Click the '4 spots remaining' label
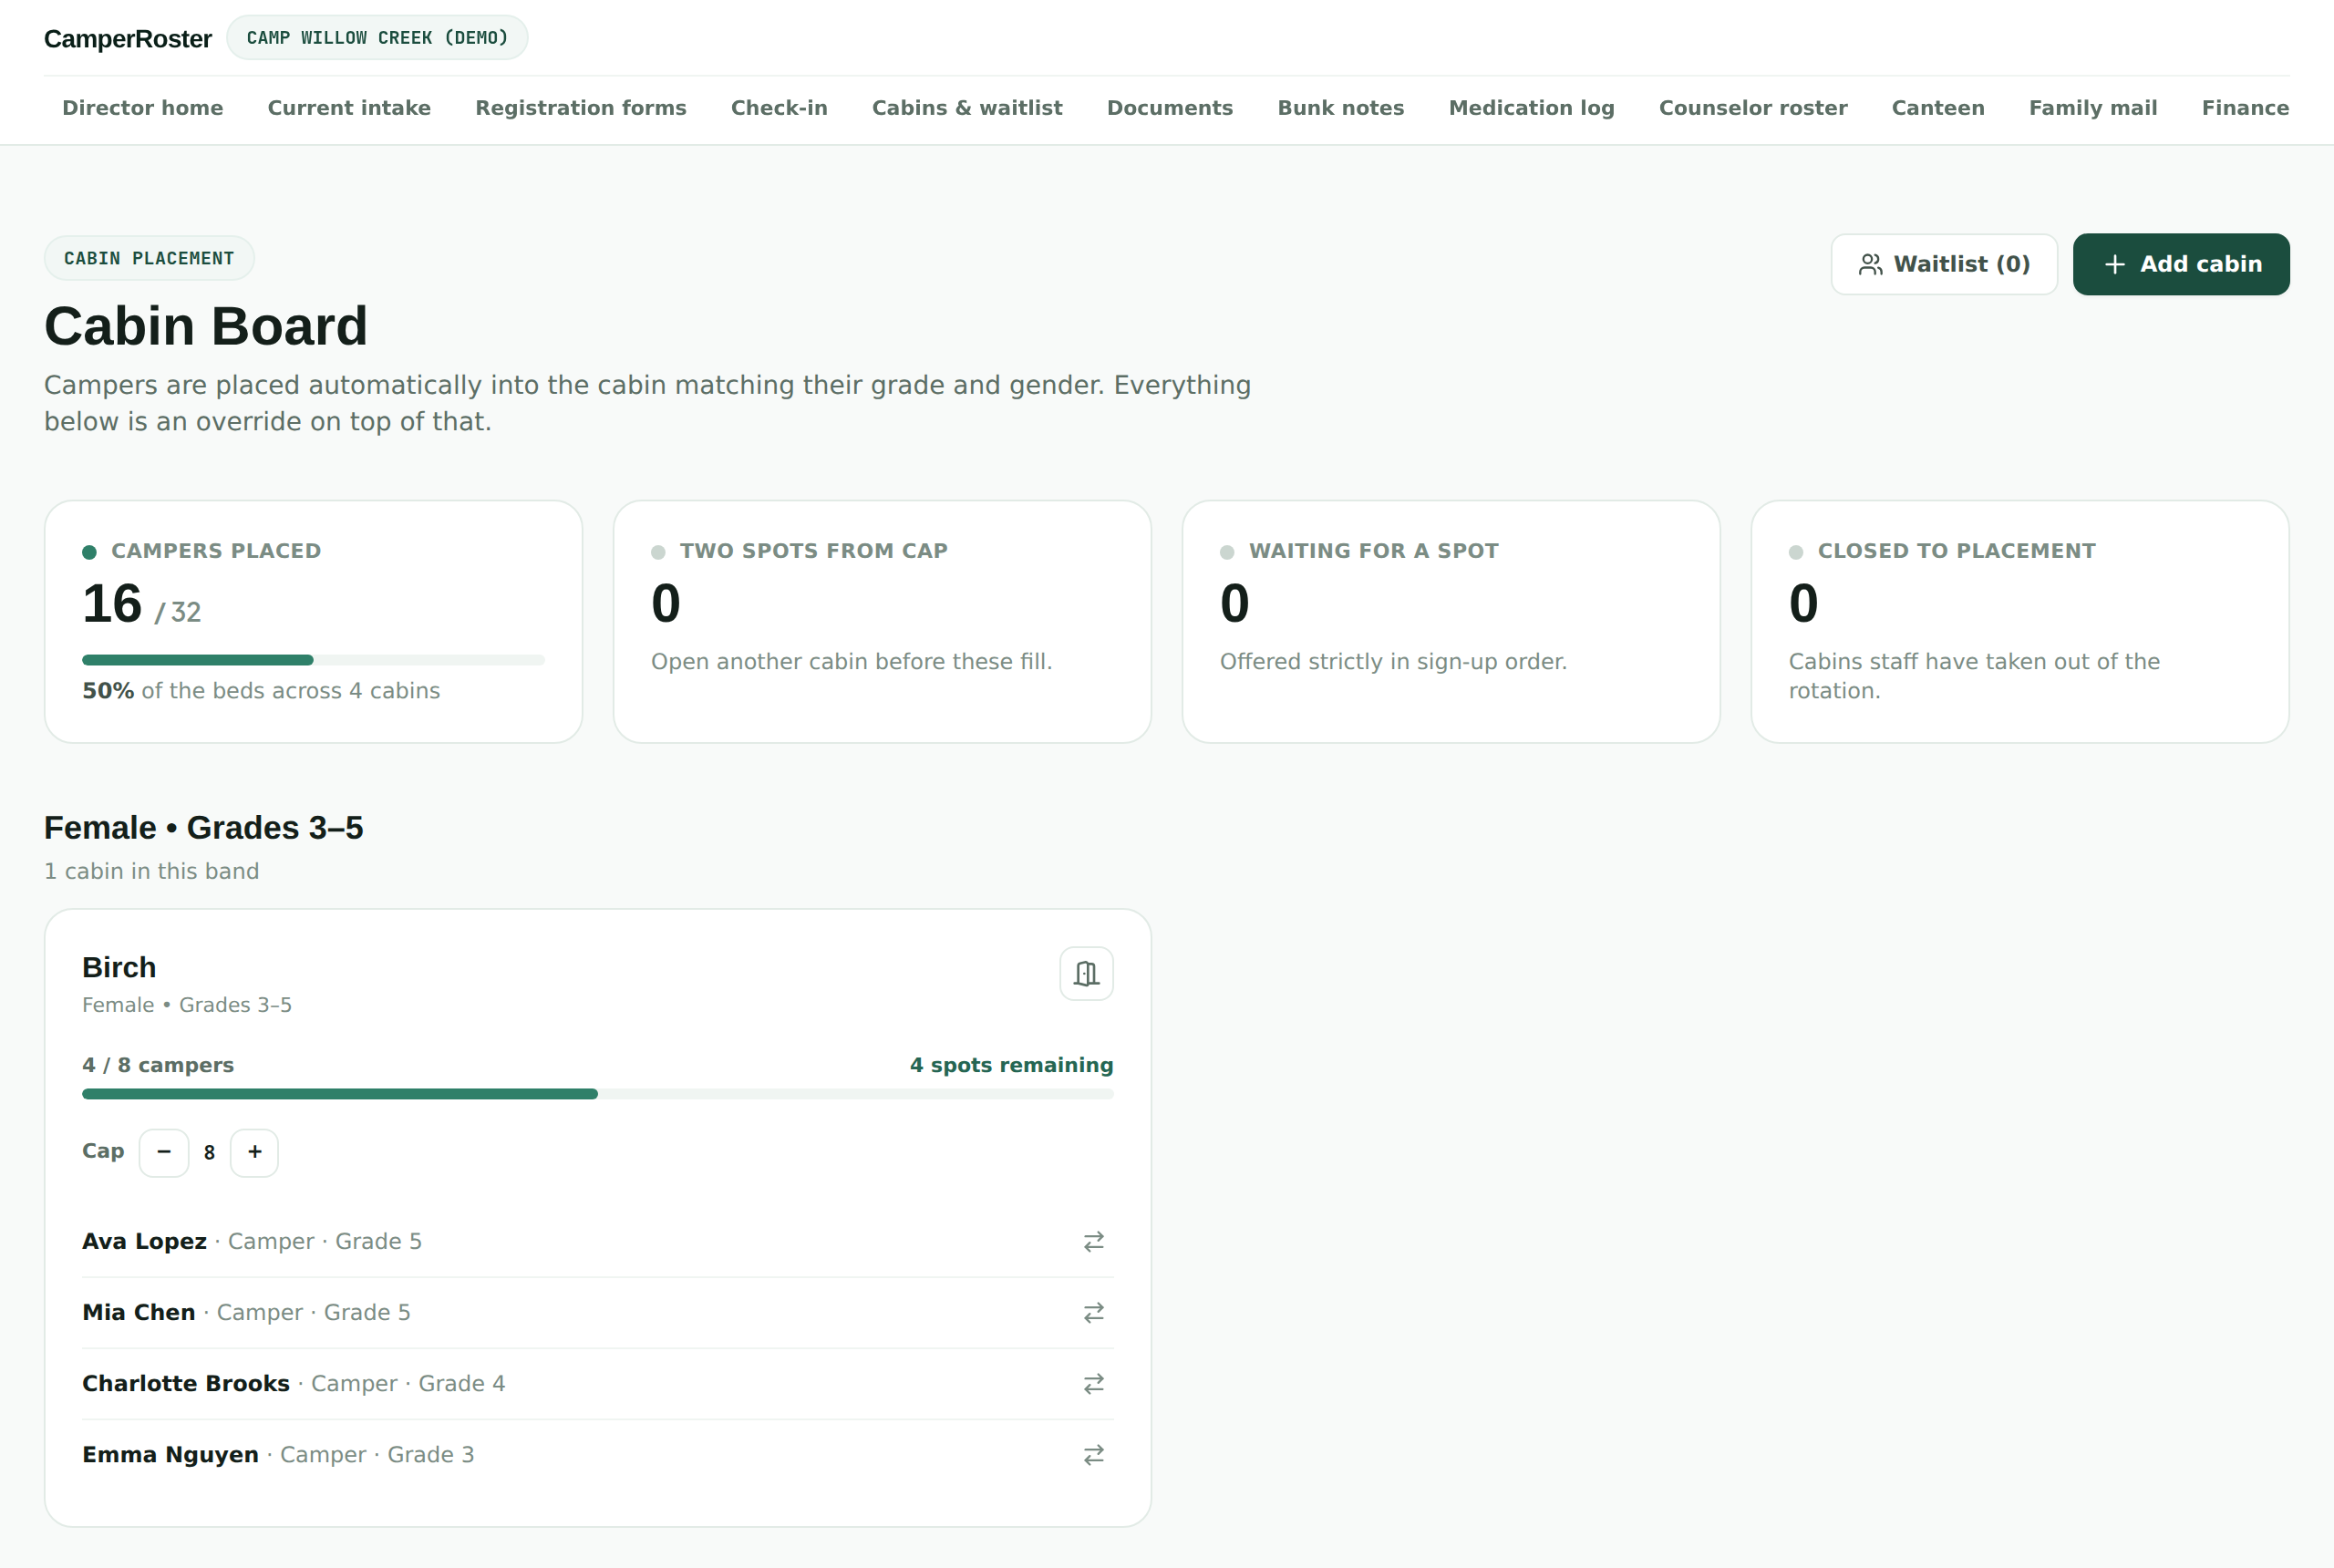Screen dimensions: 2334x1568 click(x=1011, y=1065)
